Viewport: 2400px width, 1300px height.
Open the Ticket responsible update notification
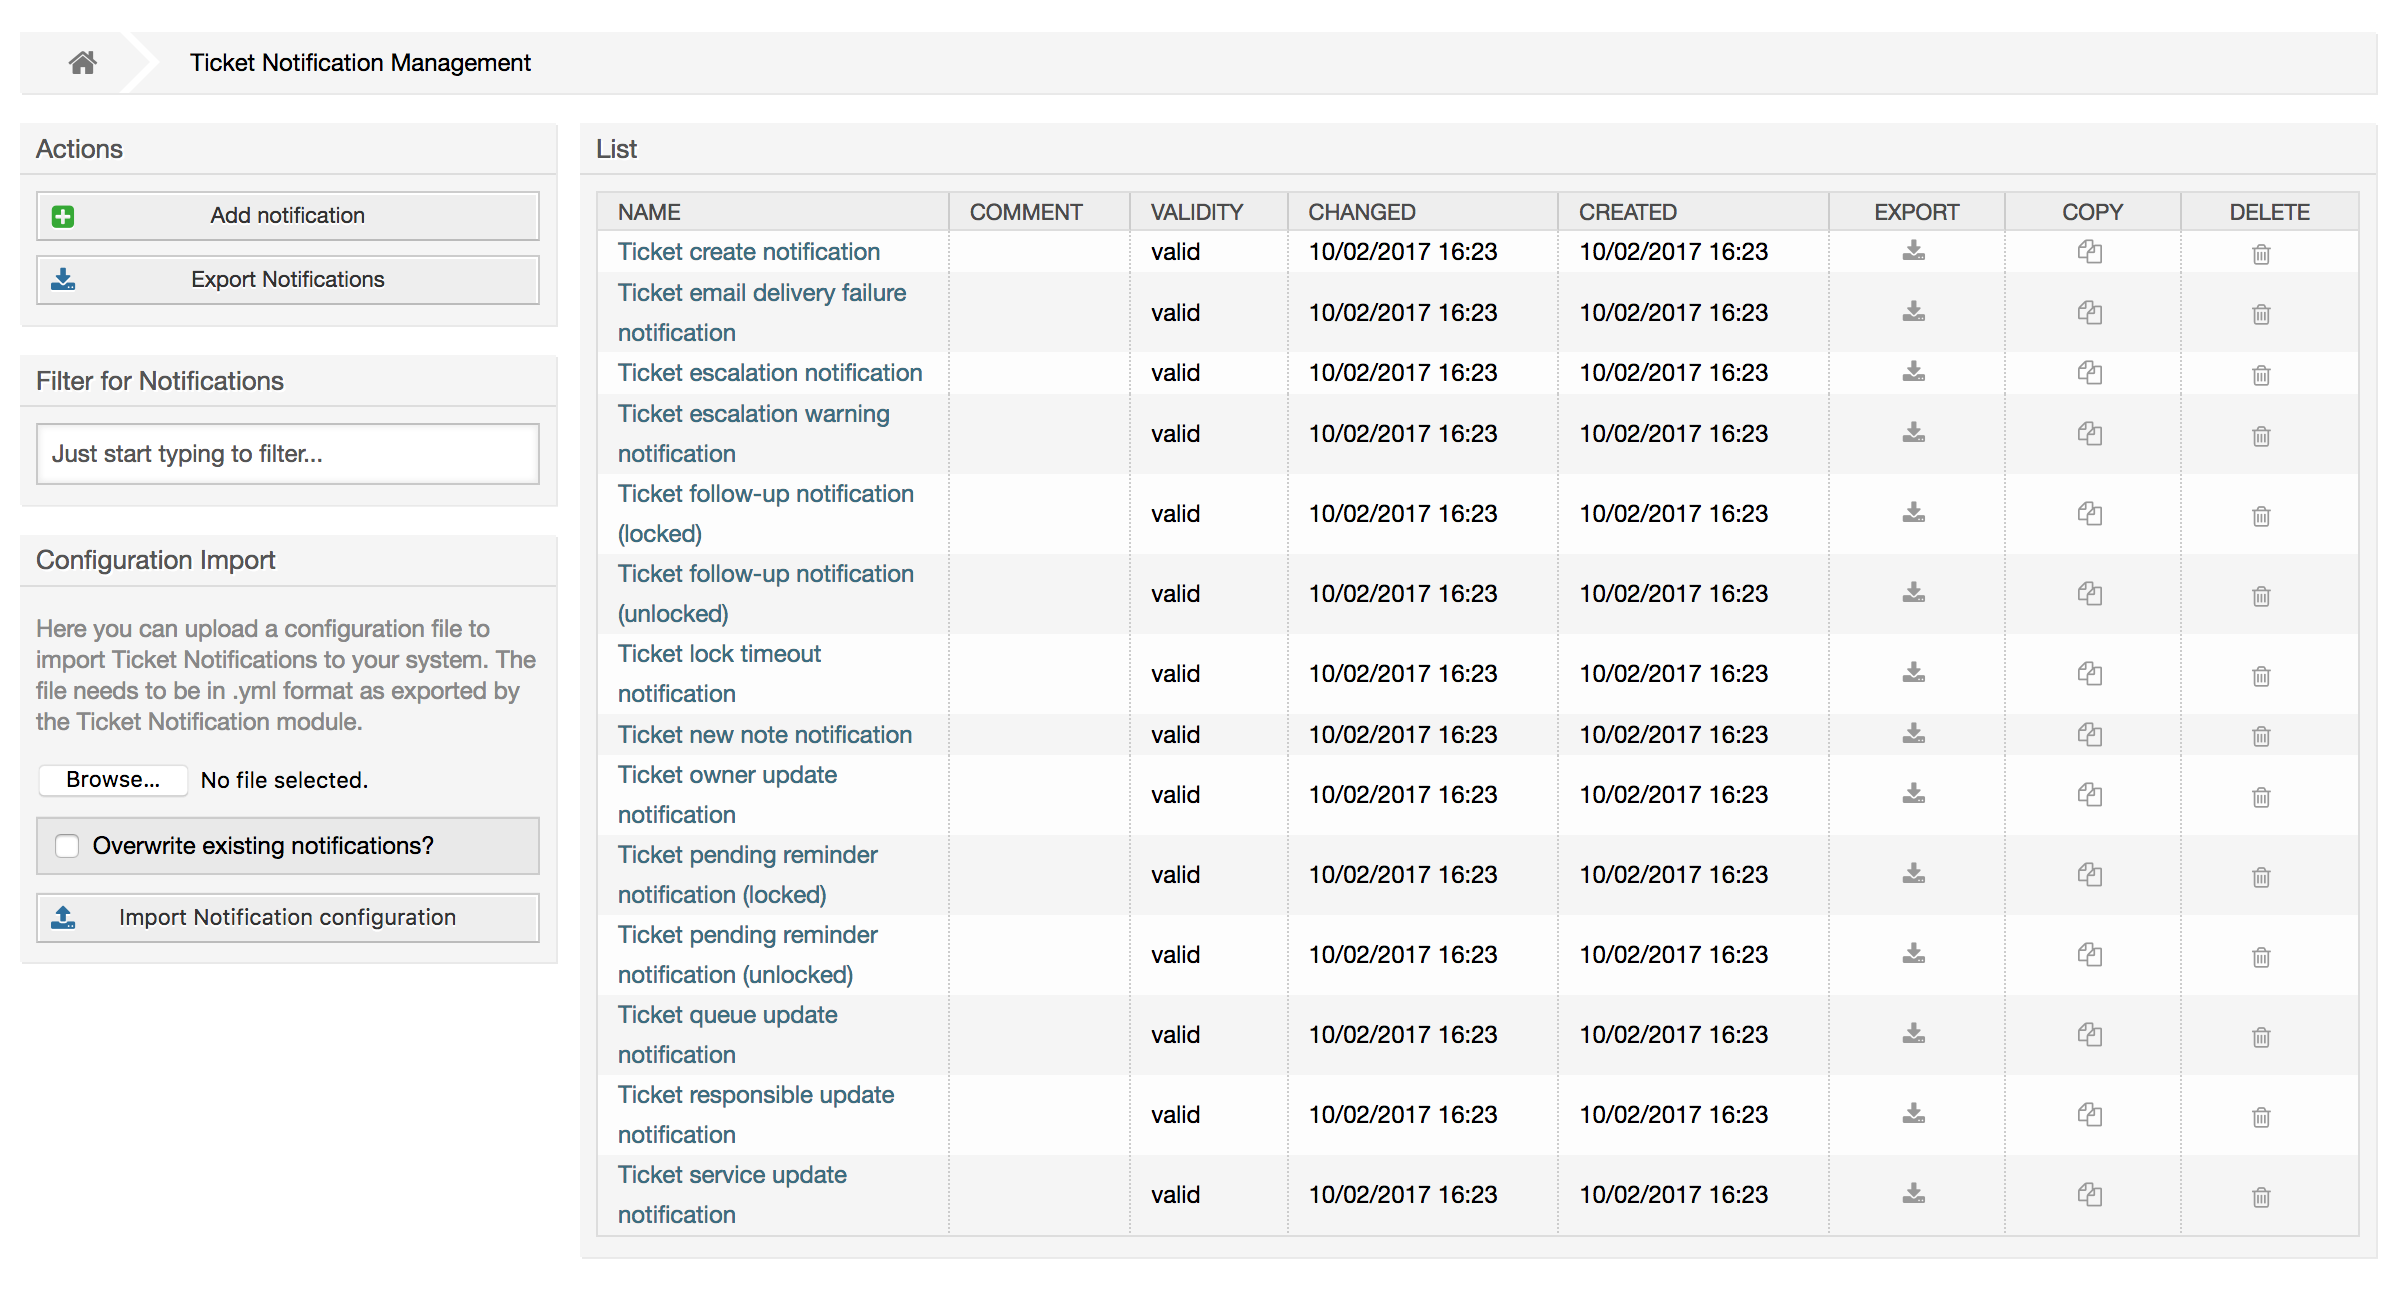(x=756, y=1094)
